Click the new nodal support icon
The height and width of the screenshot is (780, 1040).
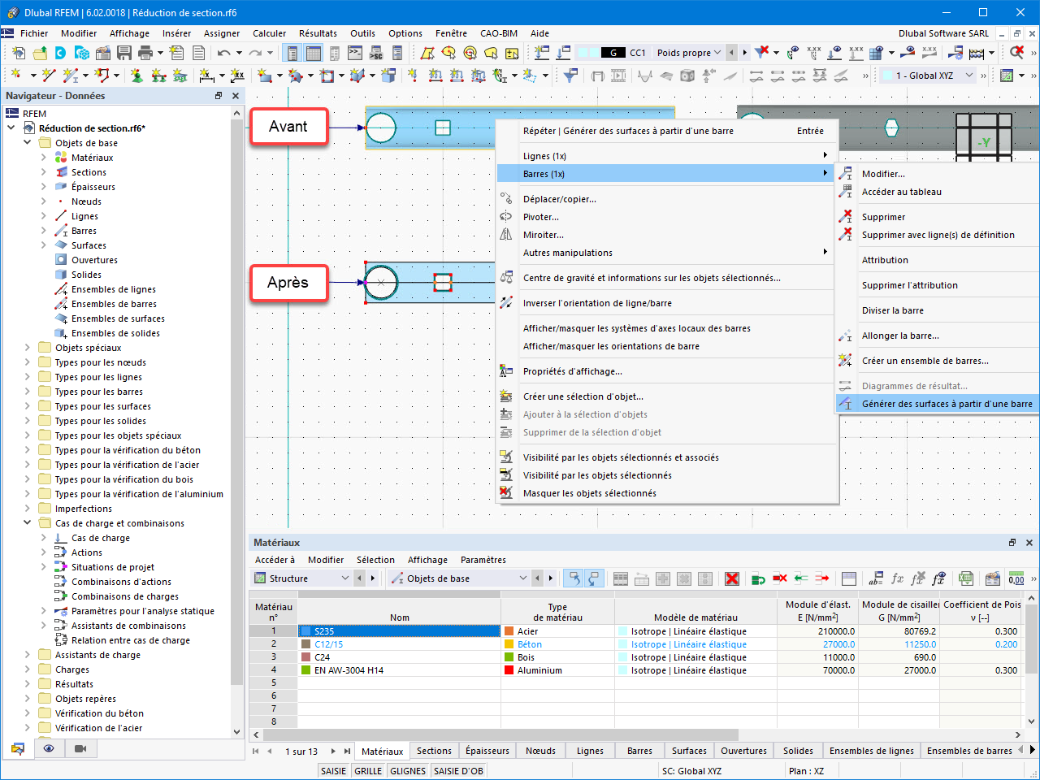pos(137,76)
